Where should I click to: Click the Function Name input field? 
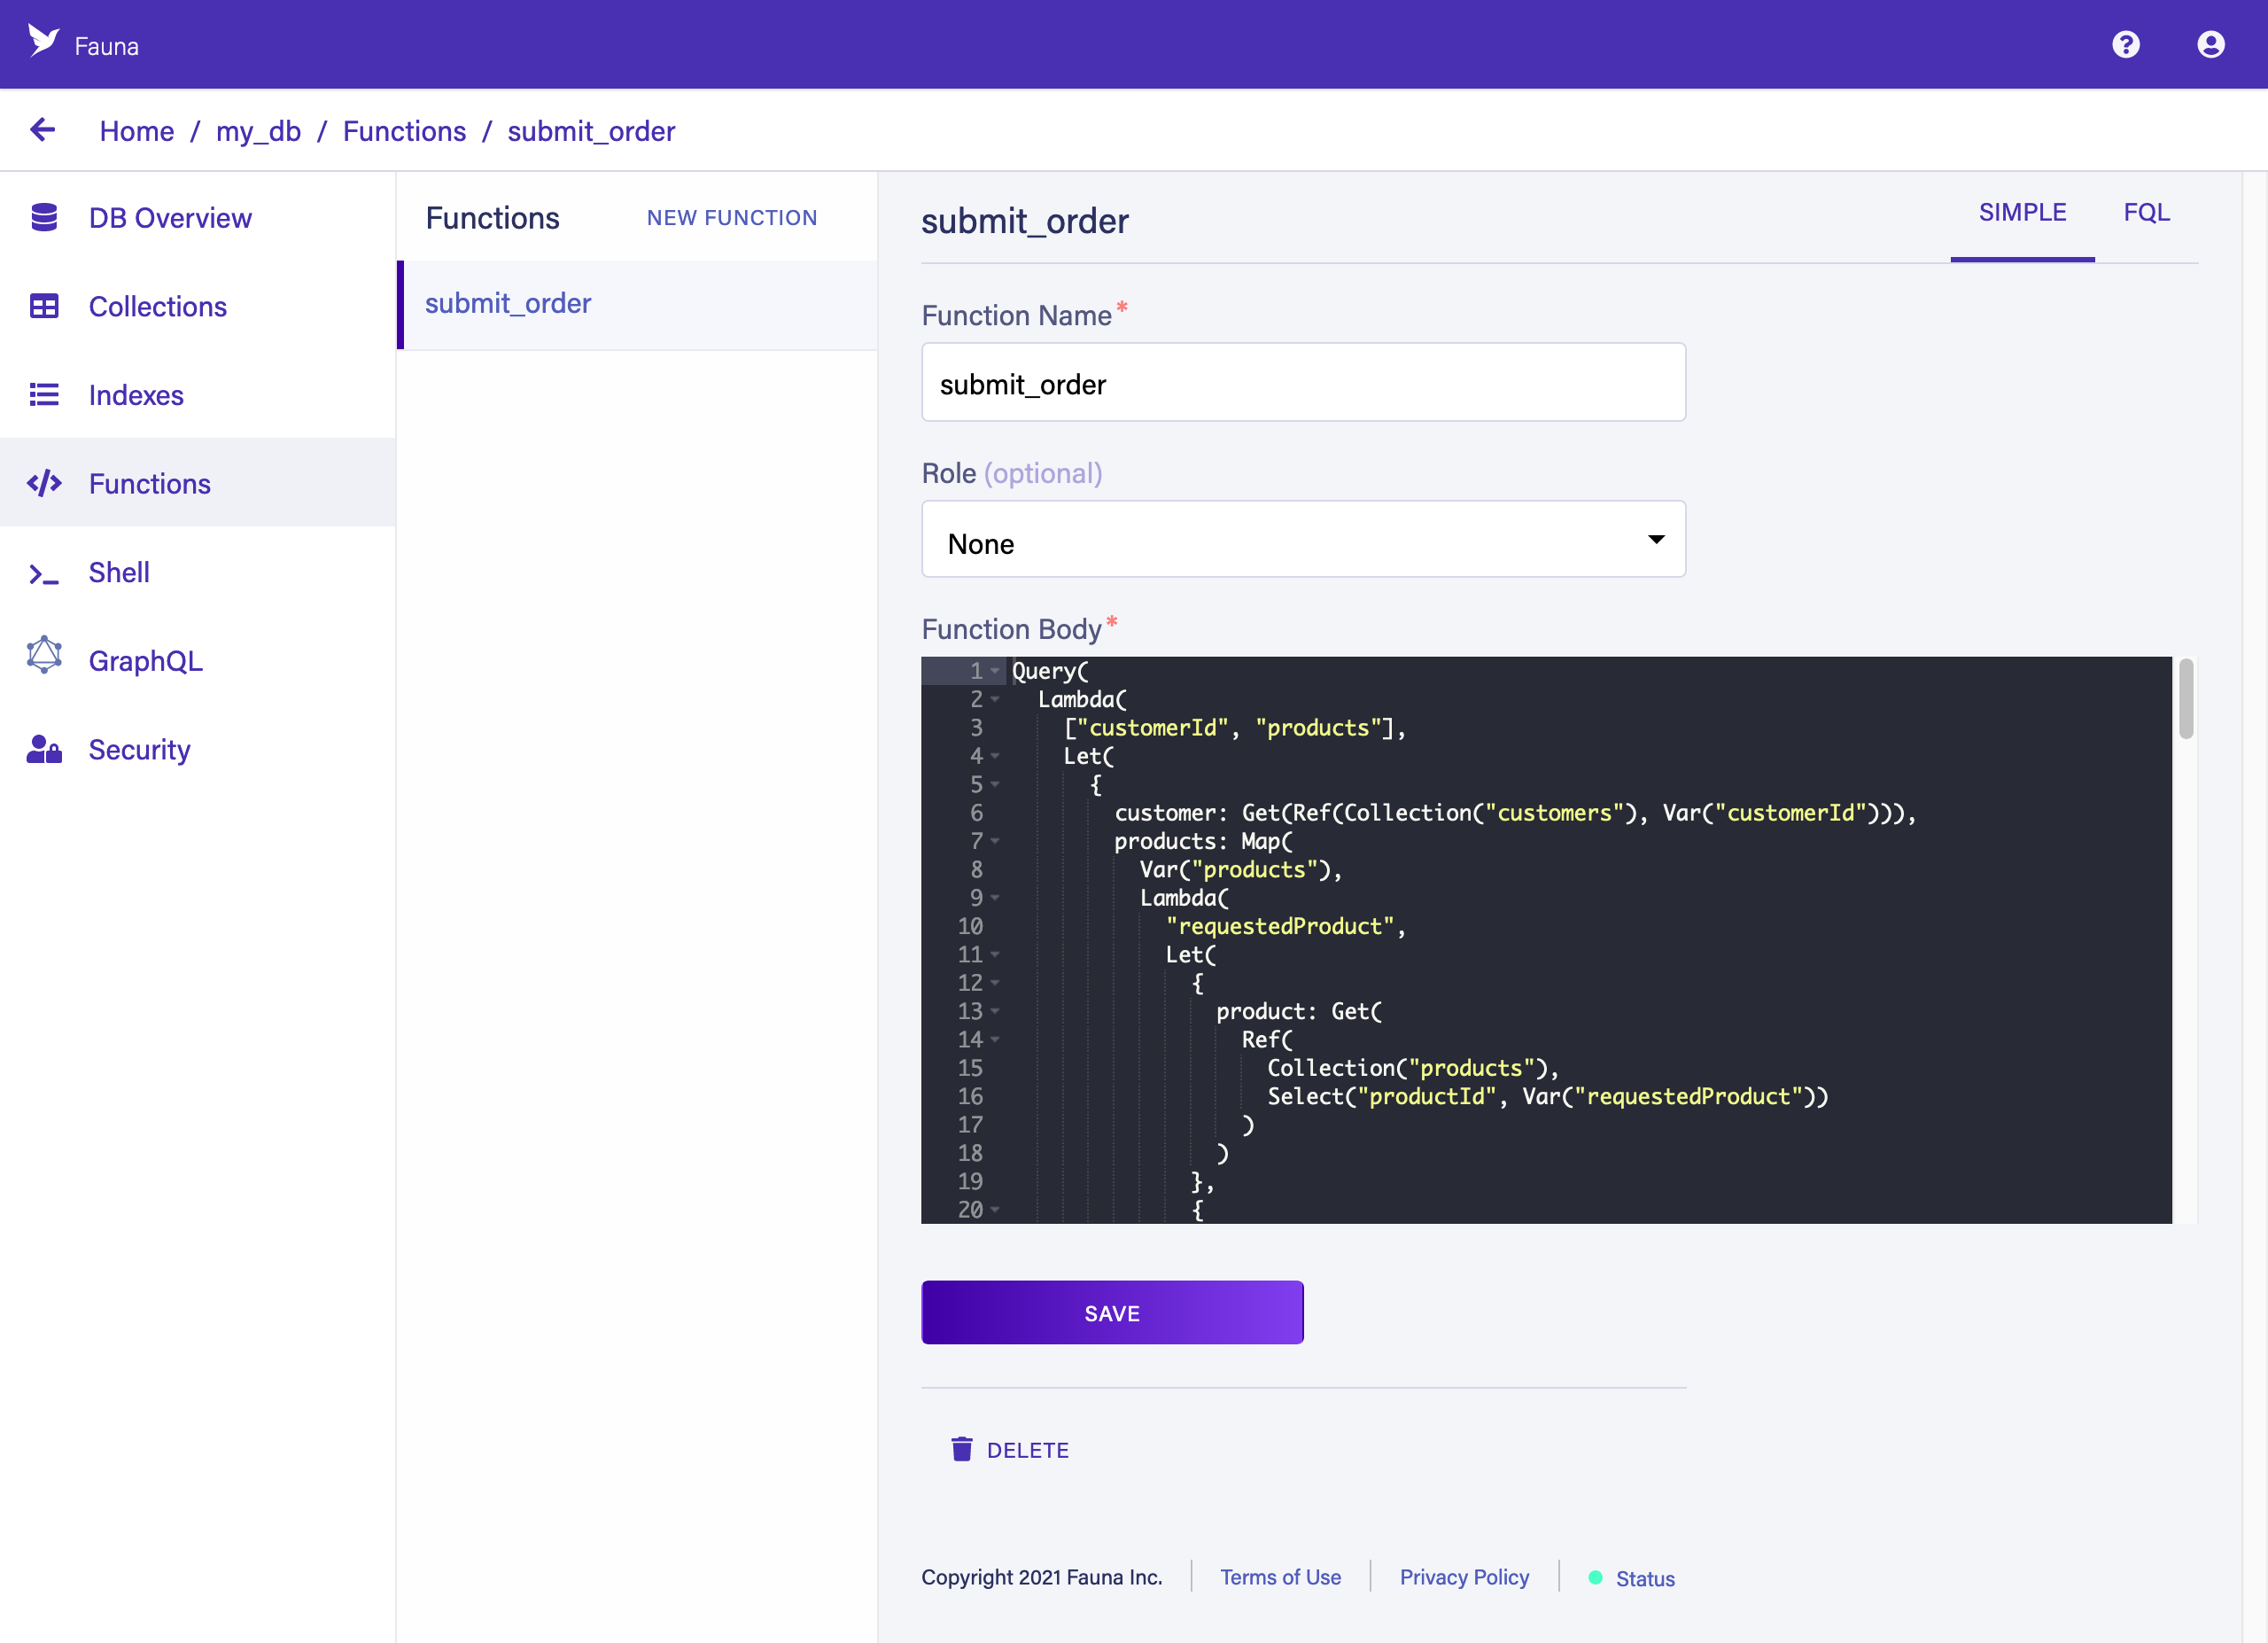pyautogui.click(x=1303, y=384)
